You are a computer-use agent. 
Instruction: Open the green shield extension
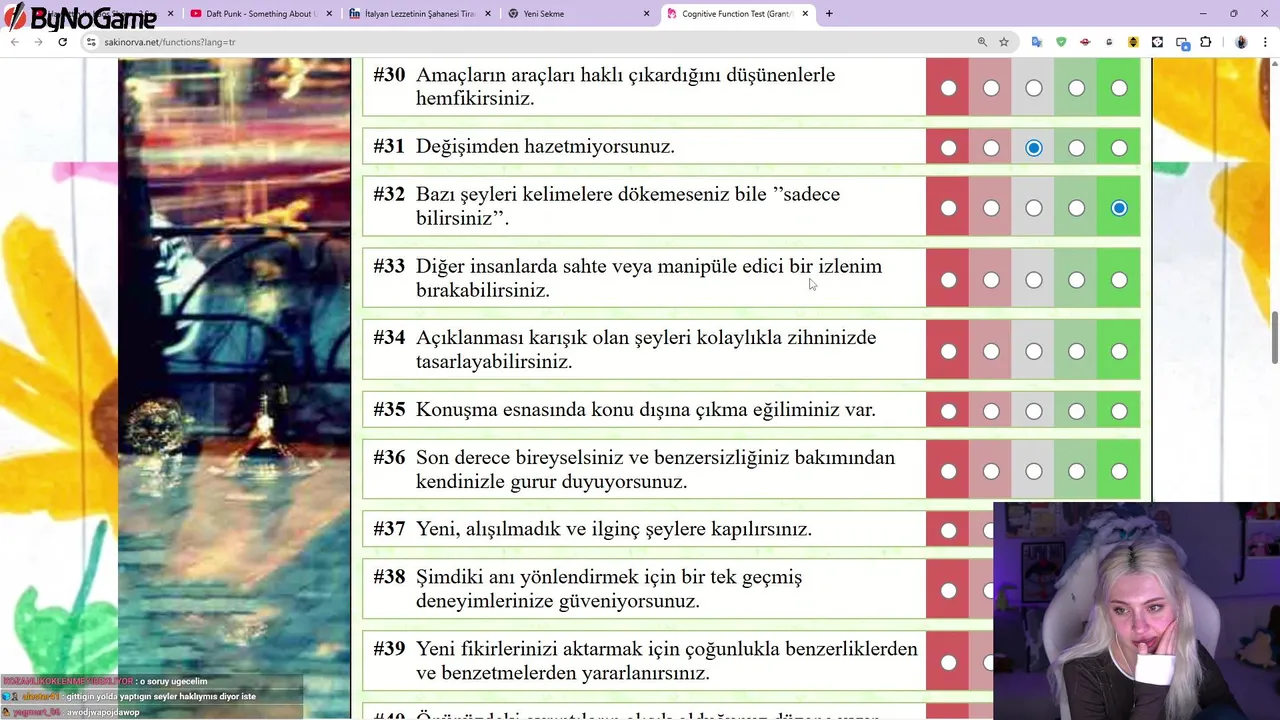(x=1061, y=42)
